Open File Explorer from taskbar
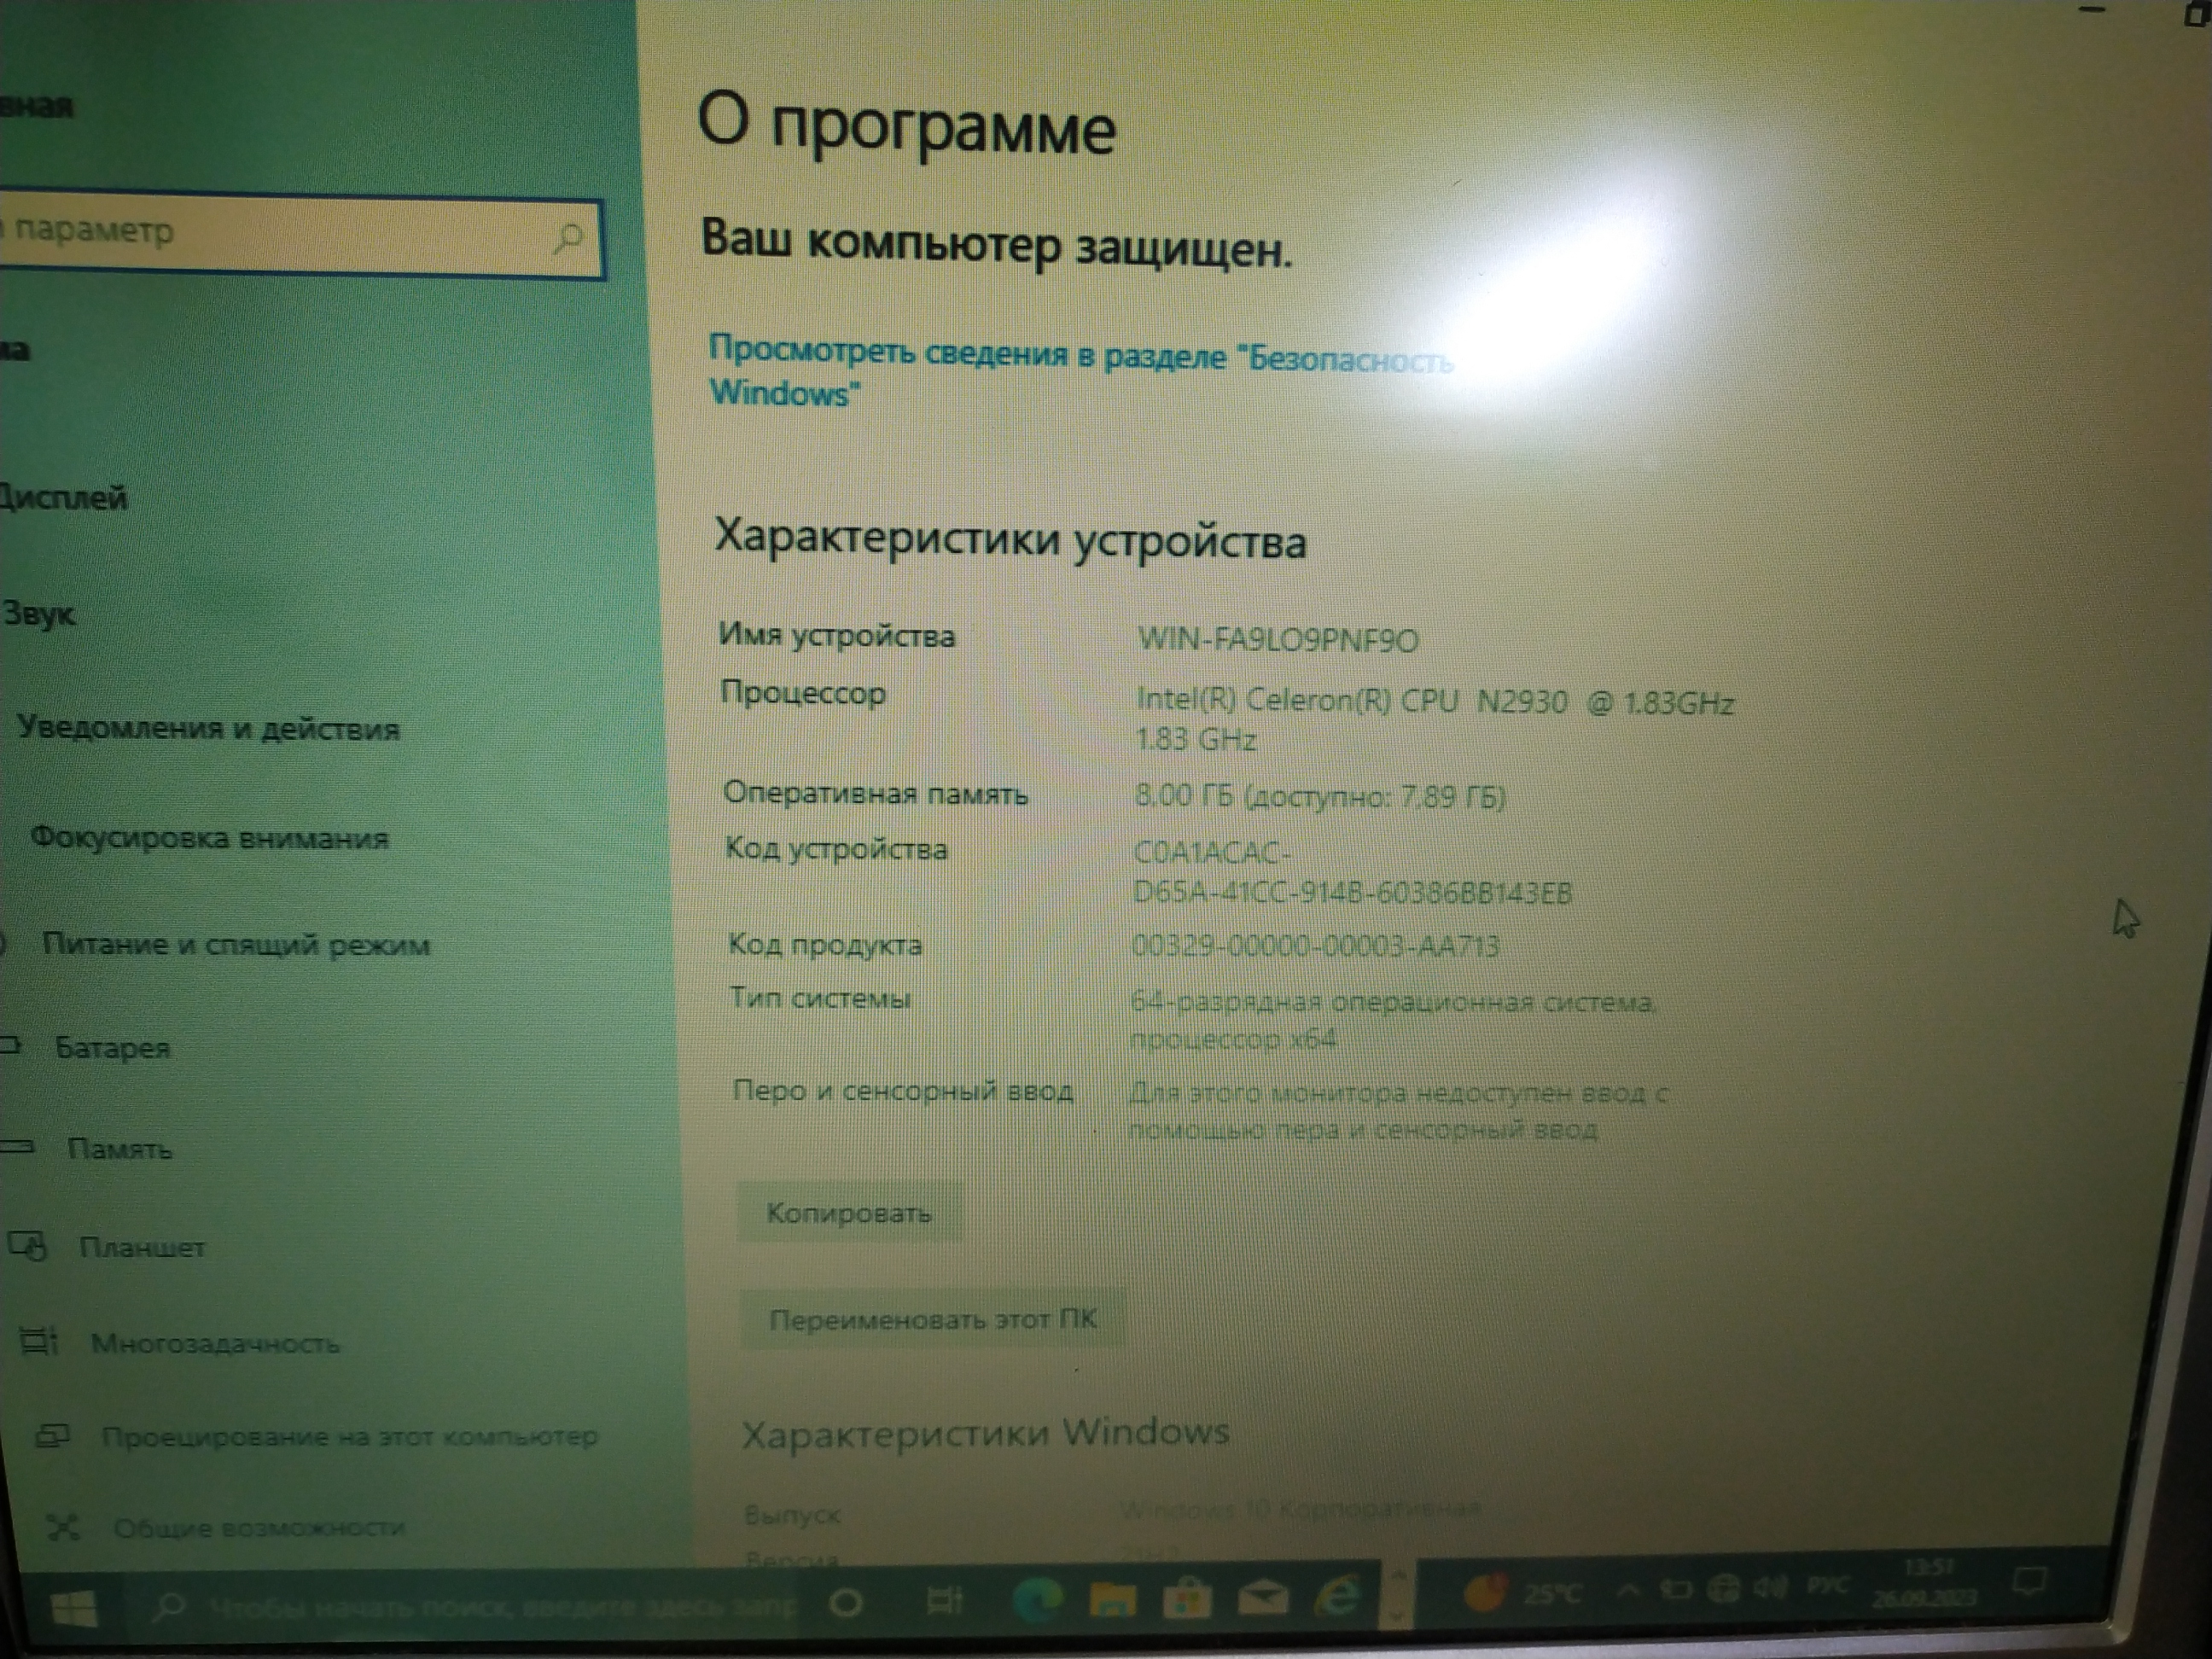The width and height of the screenshot is (2212, 1659). coord(1112,1600)
